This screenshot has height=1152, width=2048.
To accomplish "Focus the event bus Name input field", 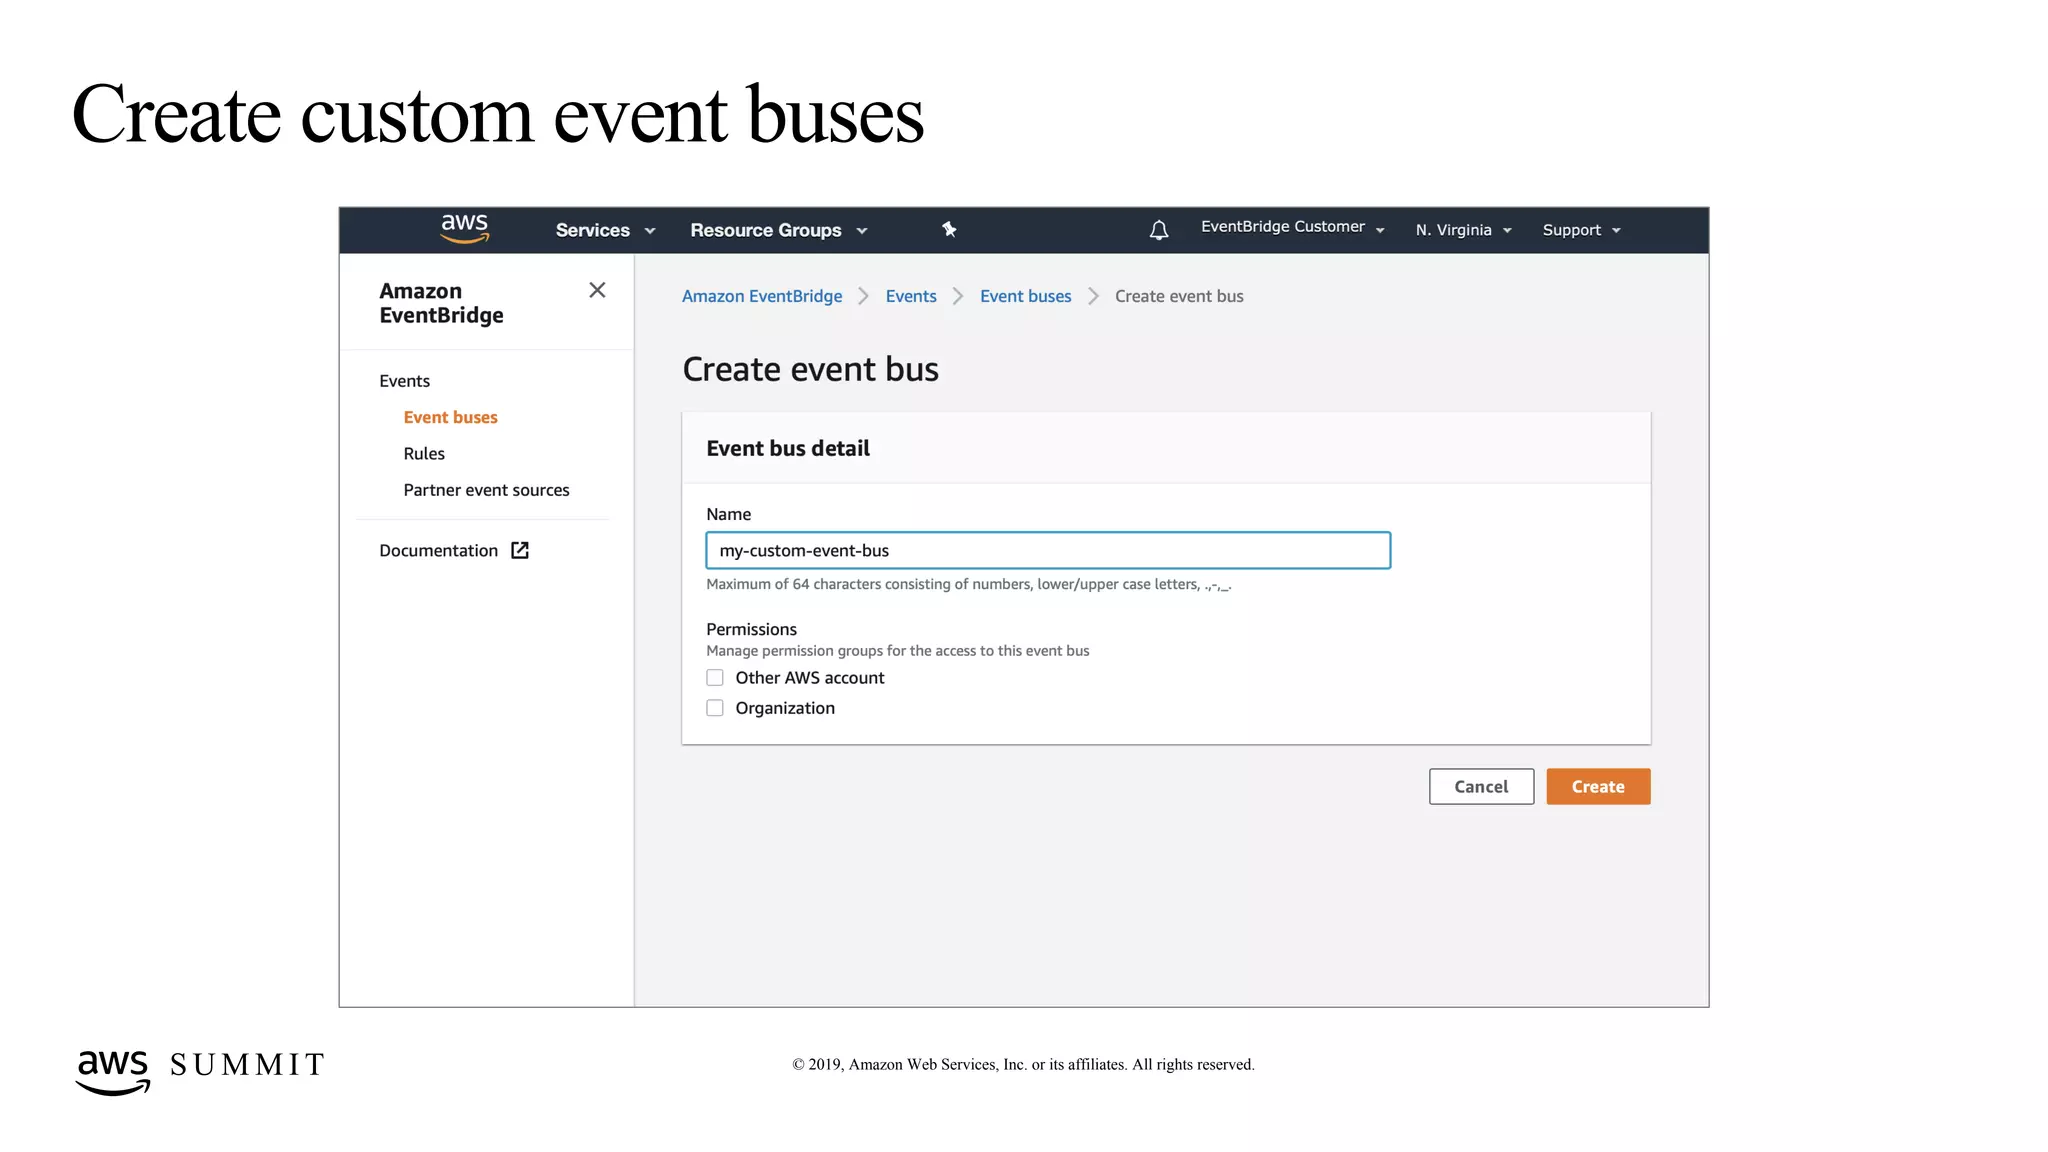I will coord(1048,551).
